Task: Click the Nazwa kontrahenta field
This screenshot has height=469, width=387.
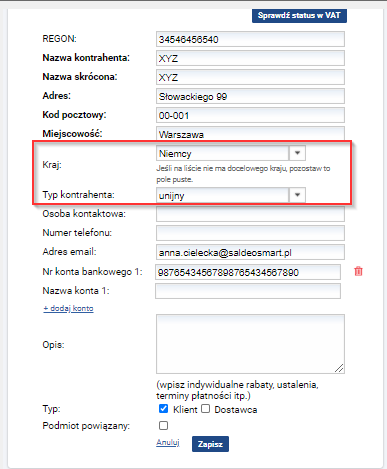Action: [250, 58]
